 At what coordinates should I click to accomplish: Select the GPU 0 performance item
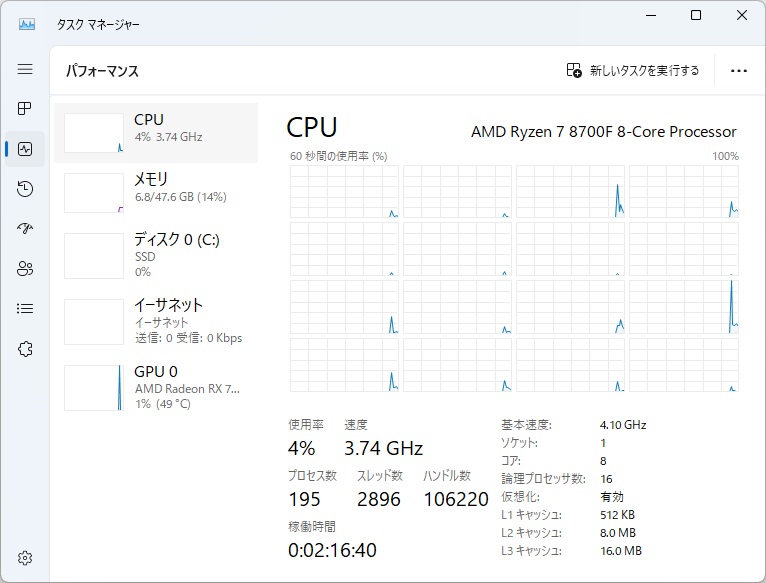coord(156,388)
